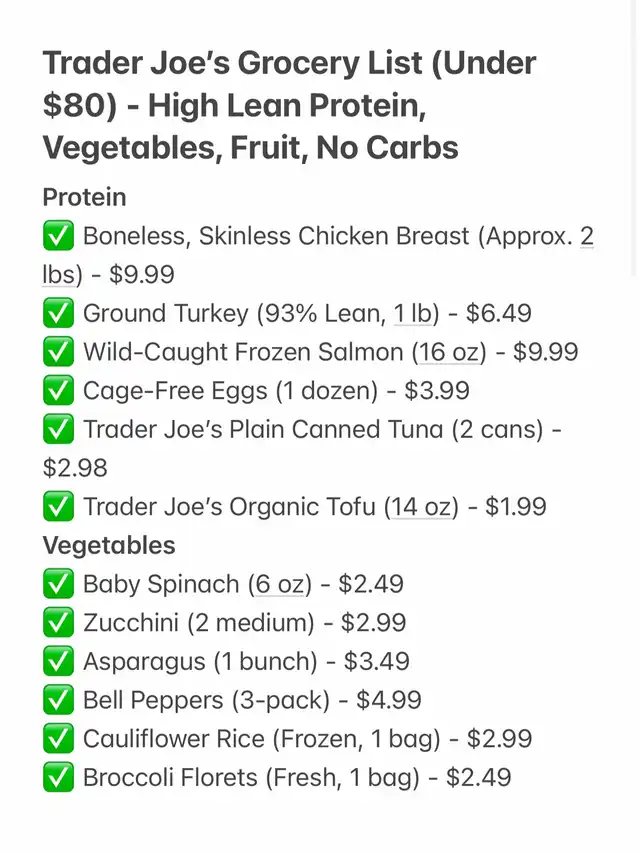Toggle the Zucchini checkmark
Viewport: 640px width, 853px height.
[57, 623]
